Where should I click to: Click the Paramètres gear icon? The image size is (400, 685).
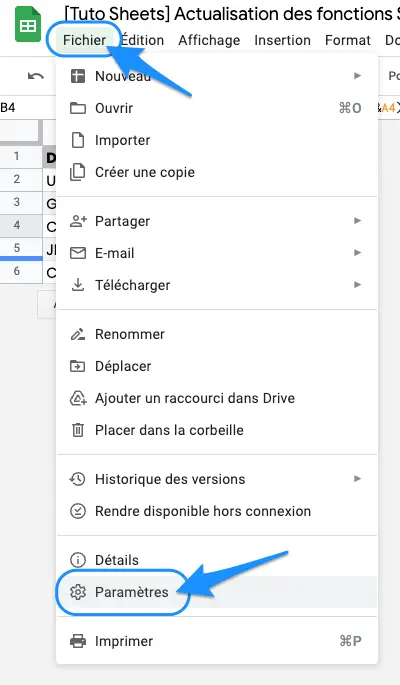pyautogui.click(x=78, y=592)
